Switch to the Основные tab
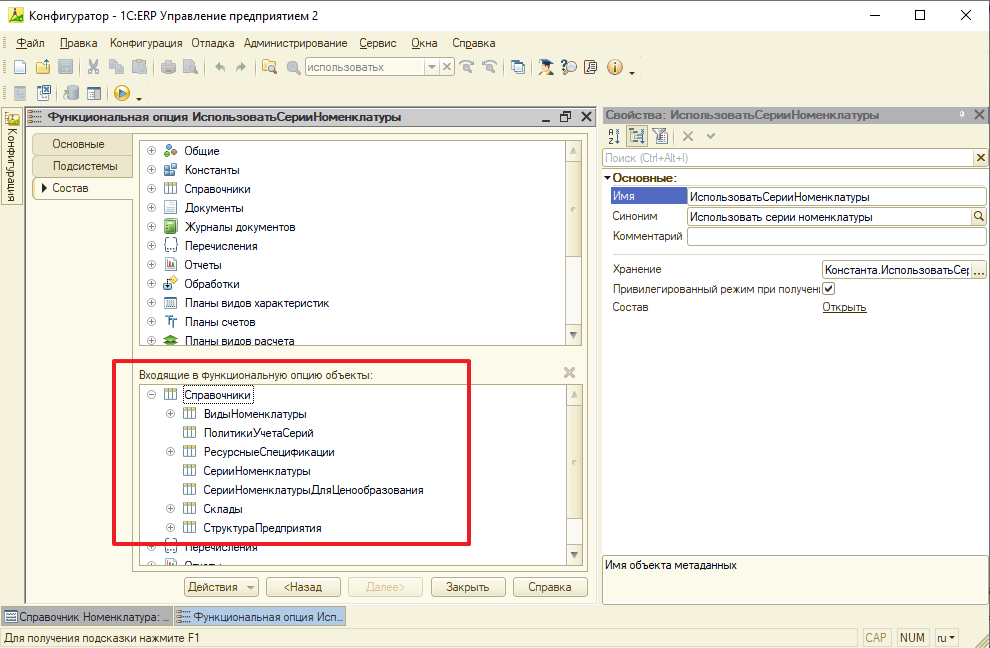The height and width of the screenshot is (648, 990). pyautogui.click(x=82, y=144)
